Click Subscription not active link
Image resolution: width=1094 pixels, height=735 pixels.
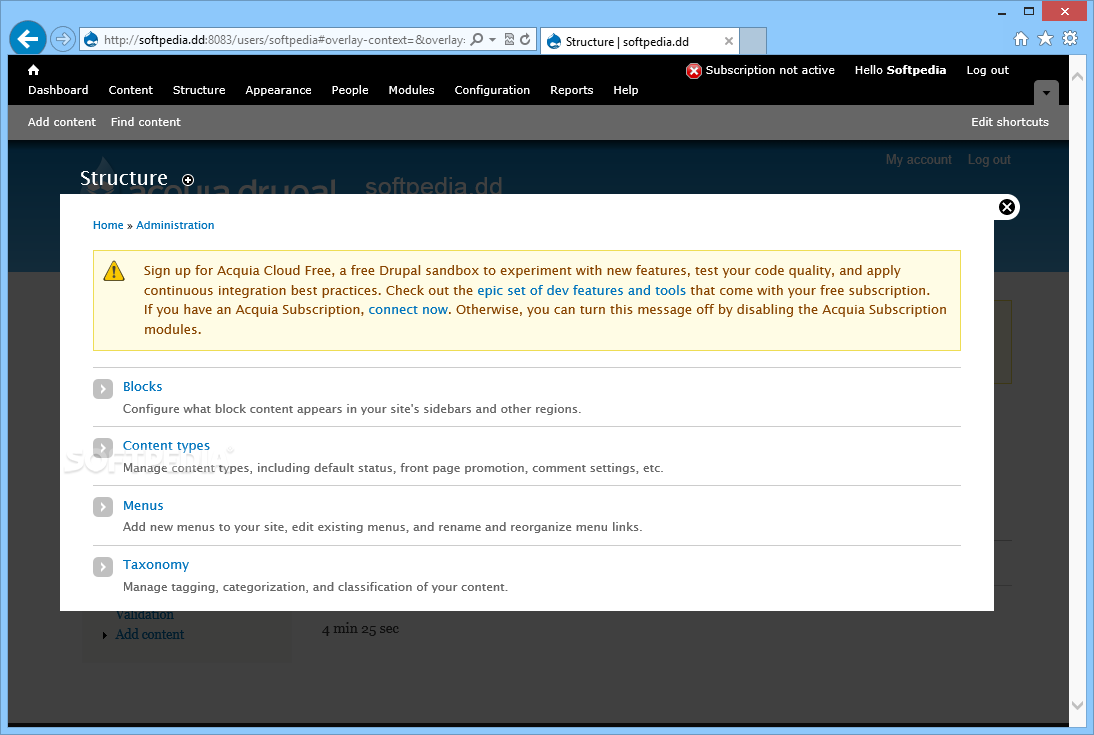click(770, 70)
